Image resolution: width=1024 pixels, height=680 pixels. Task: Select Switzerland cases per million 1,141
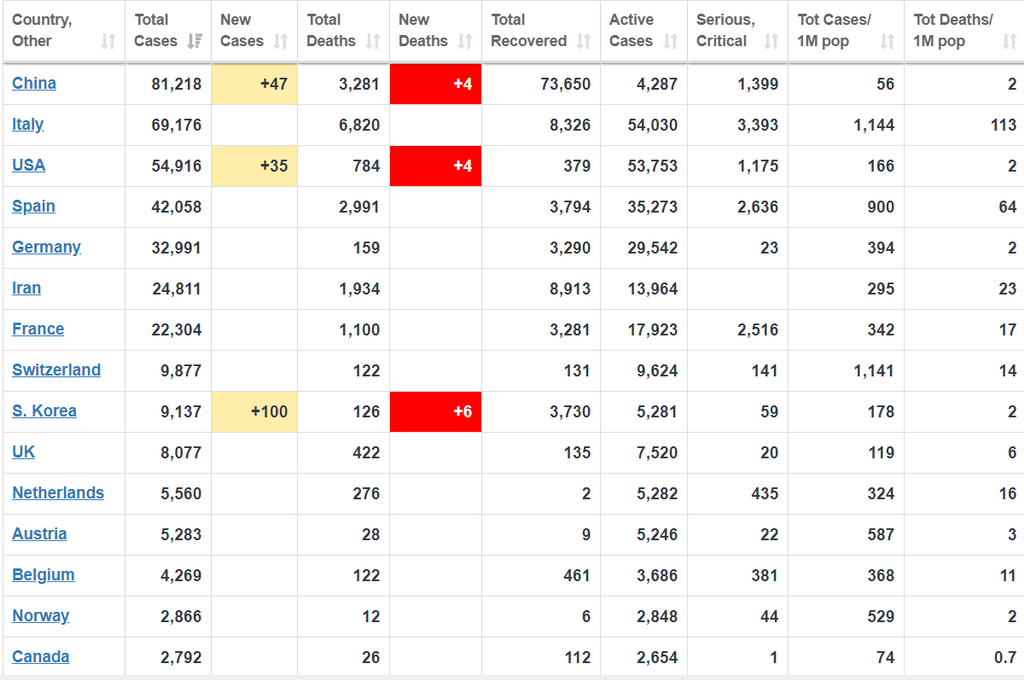tap(874, 371)
